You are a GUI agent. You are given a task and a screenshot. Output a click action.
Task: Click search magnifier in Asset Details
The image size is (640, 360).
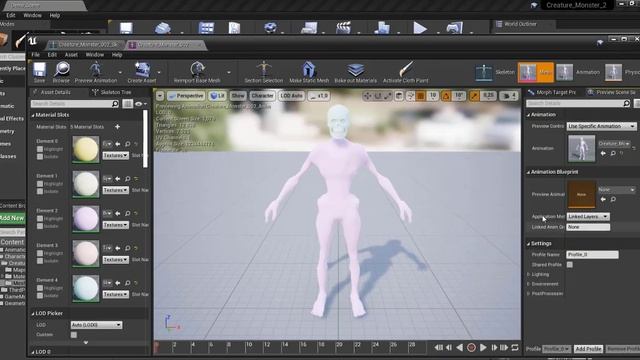tap(116, 104)
